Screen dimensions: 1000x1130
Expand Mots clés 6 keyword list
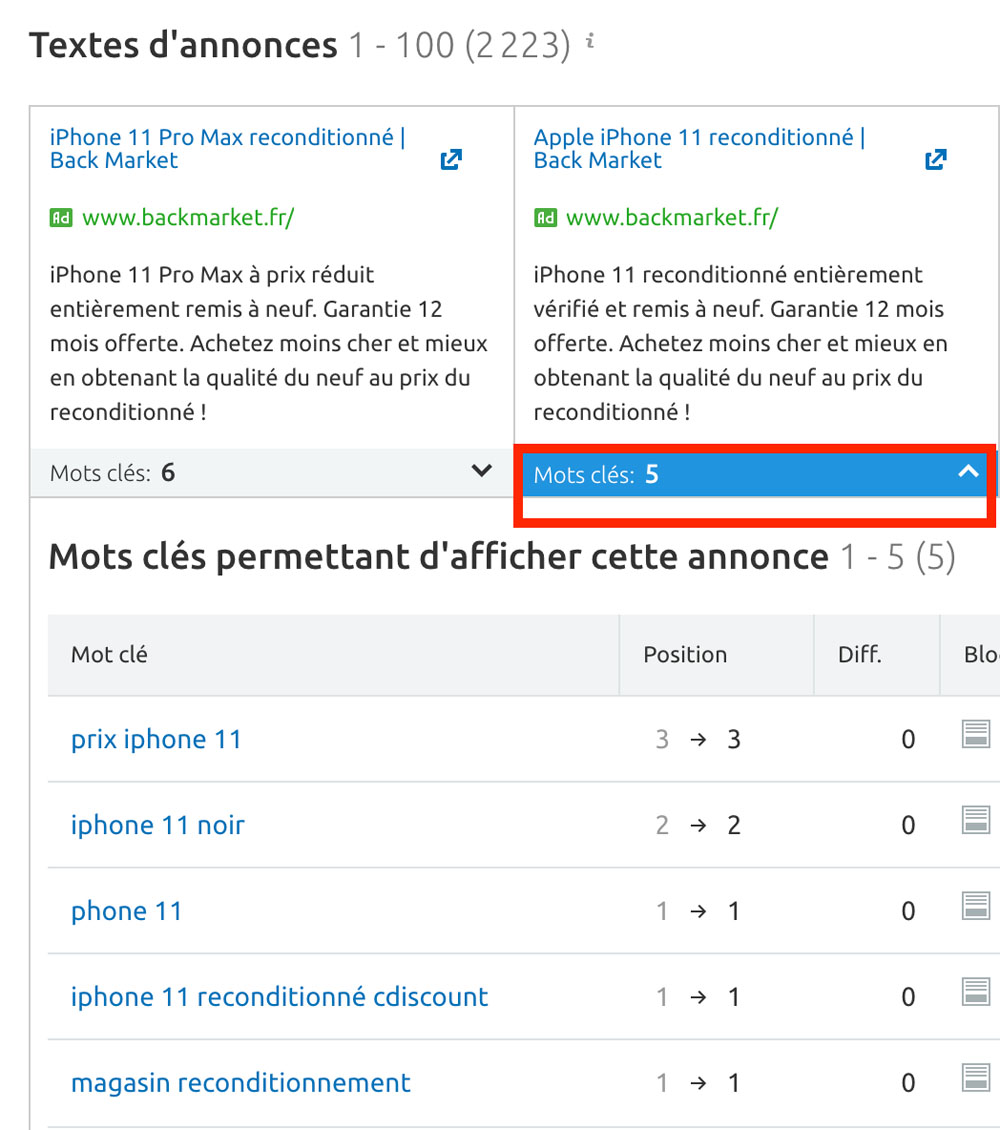tap(272, 473)
